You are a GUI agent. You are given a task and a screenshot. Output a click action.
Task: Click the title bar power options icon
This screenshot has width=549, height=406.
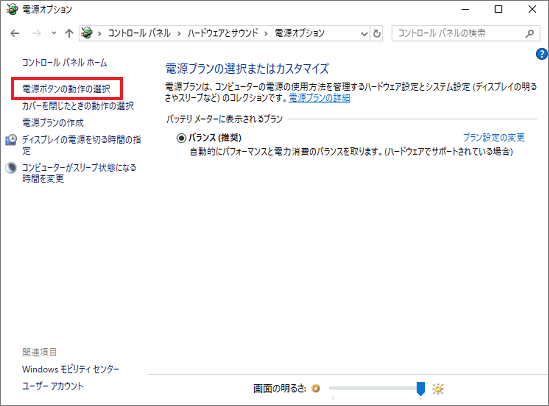[x=12, y=9]
